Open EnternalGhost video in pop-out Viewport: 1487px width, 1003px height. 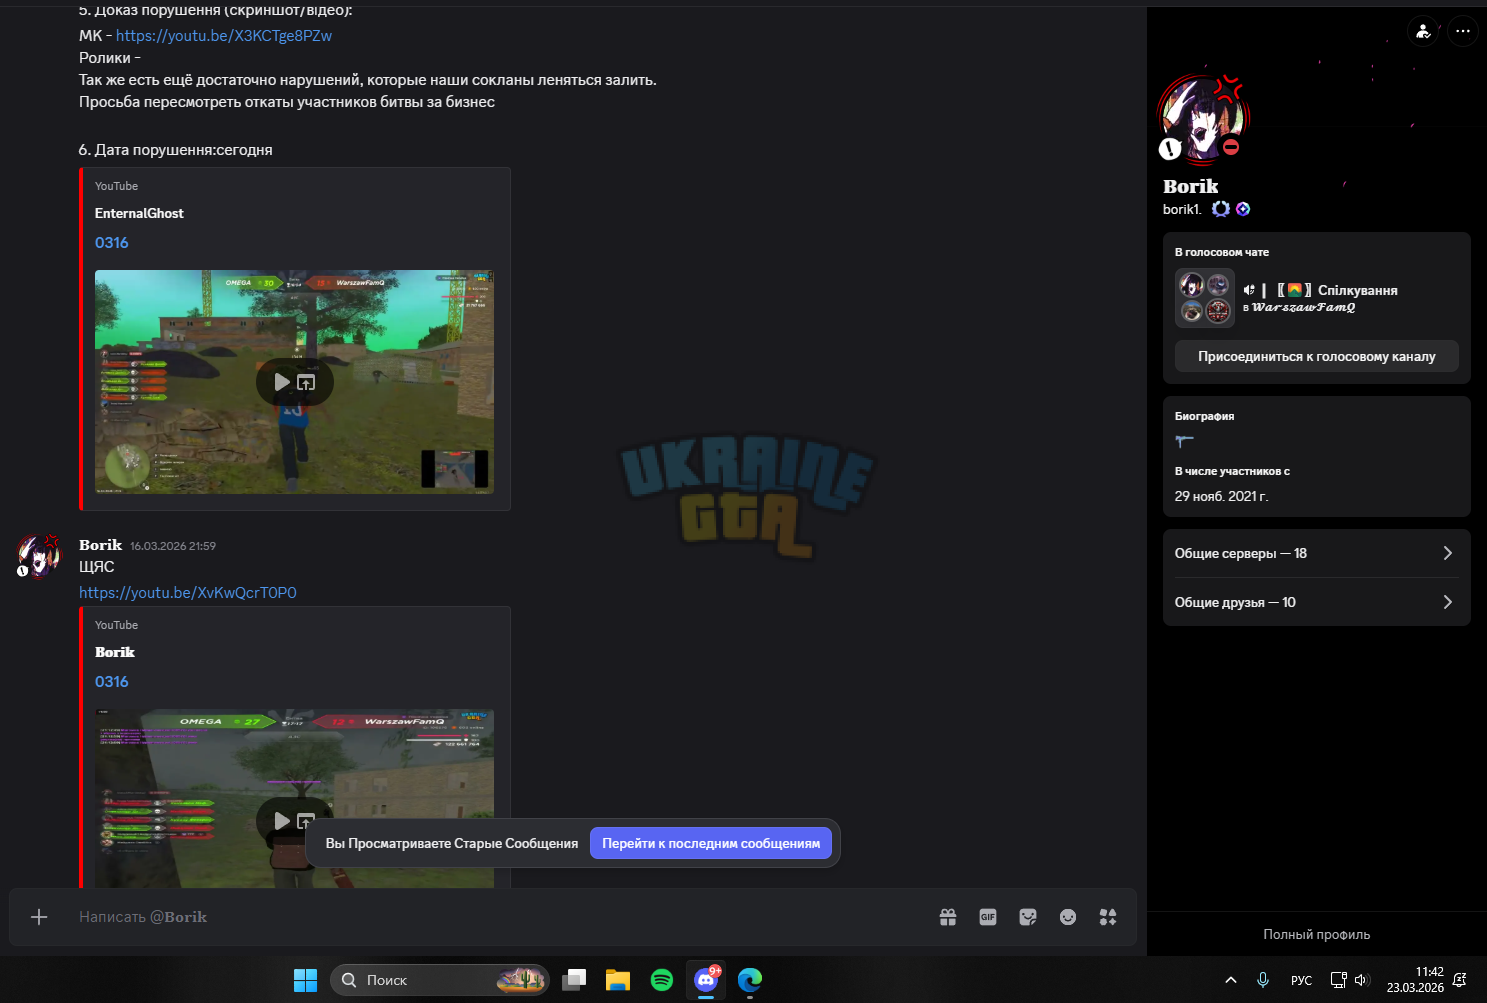point(306,382)
